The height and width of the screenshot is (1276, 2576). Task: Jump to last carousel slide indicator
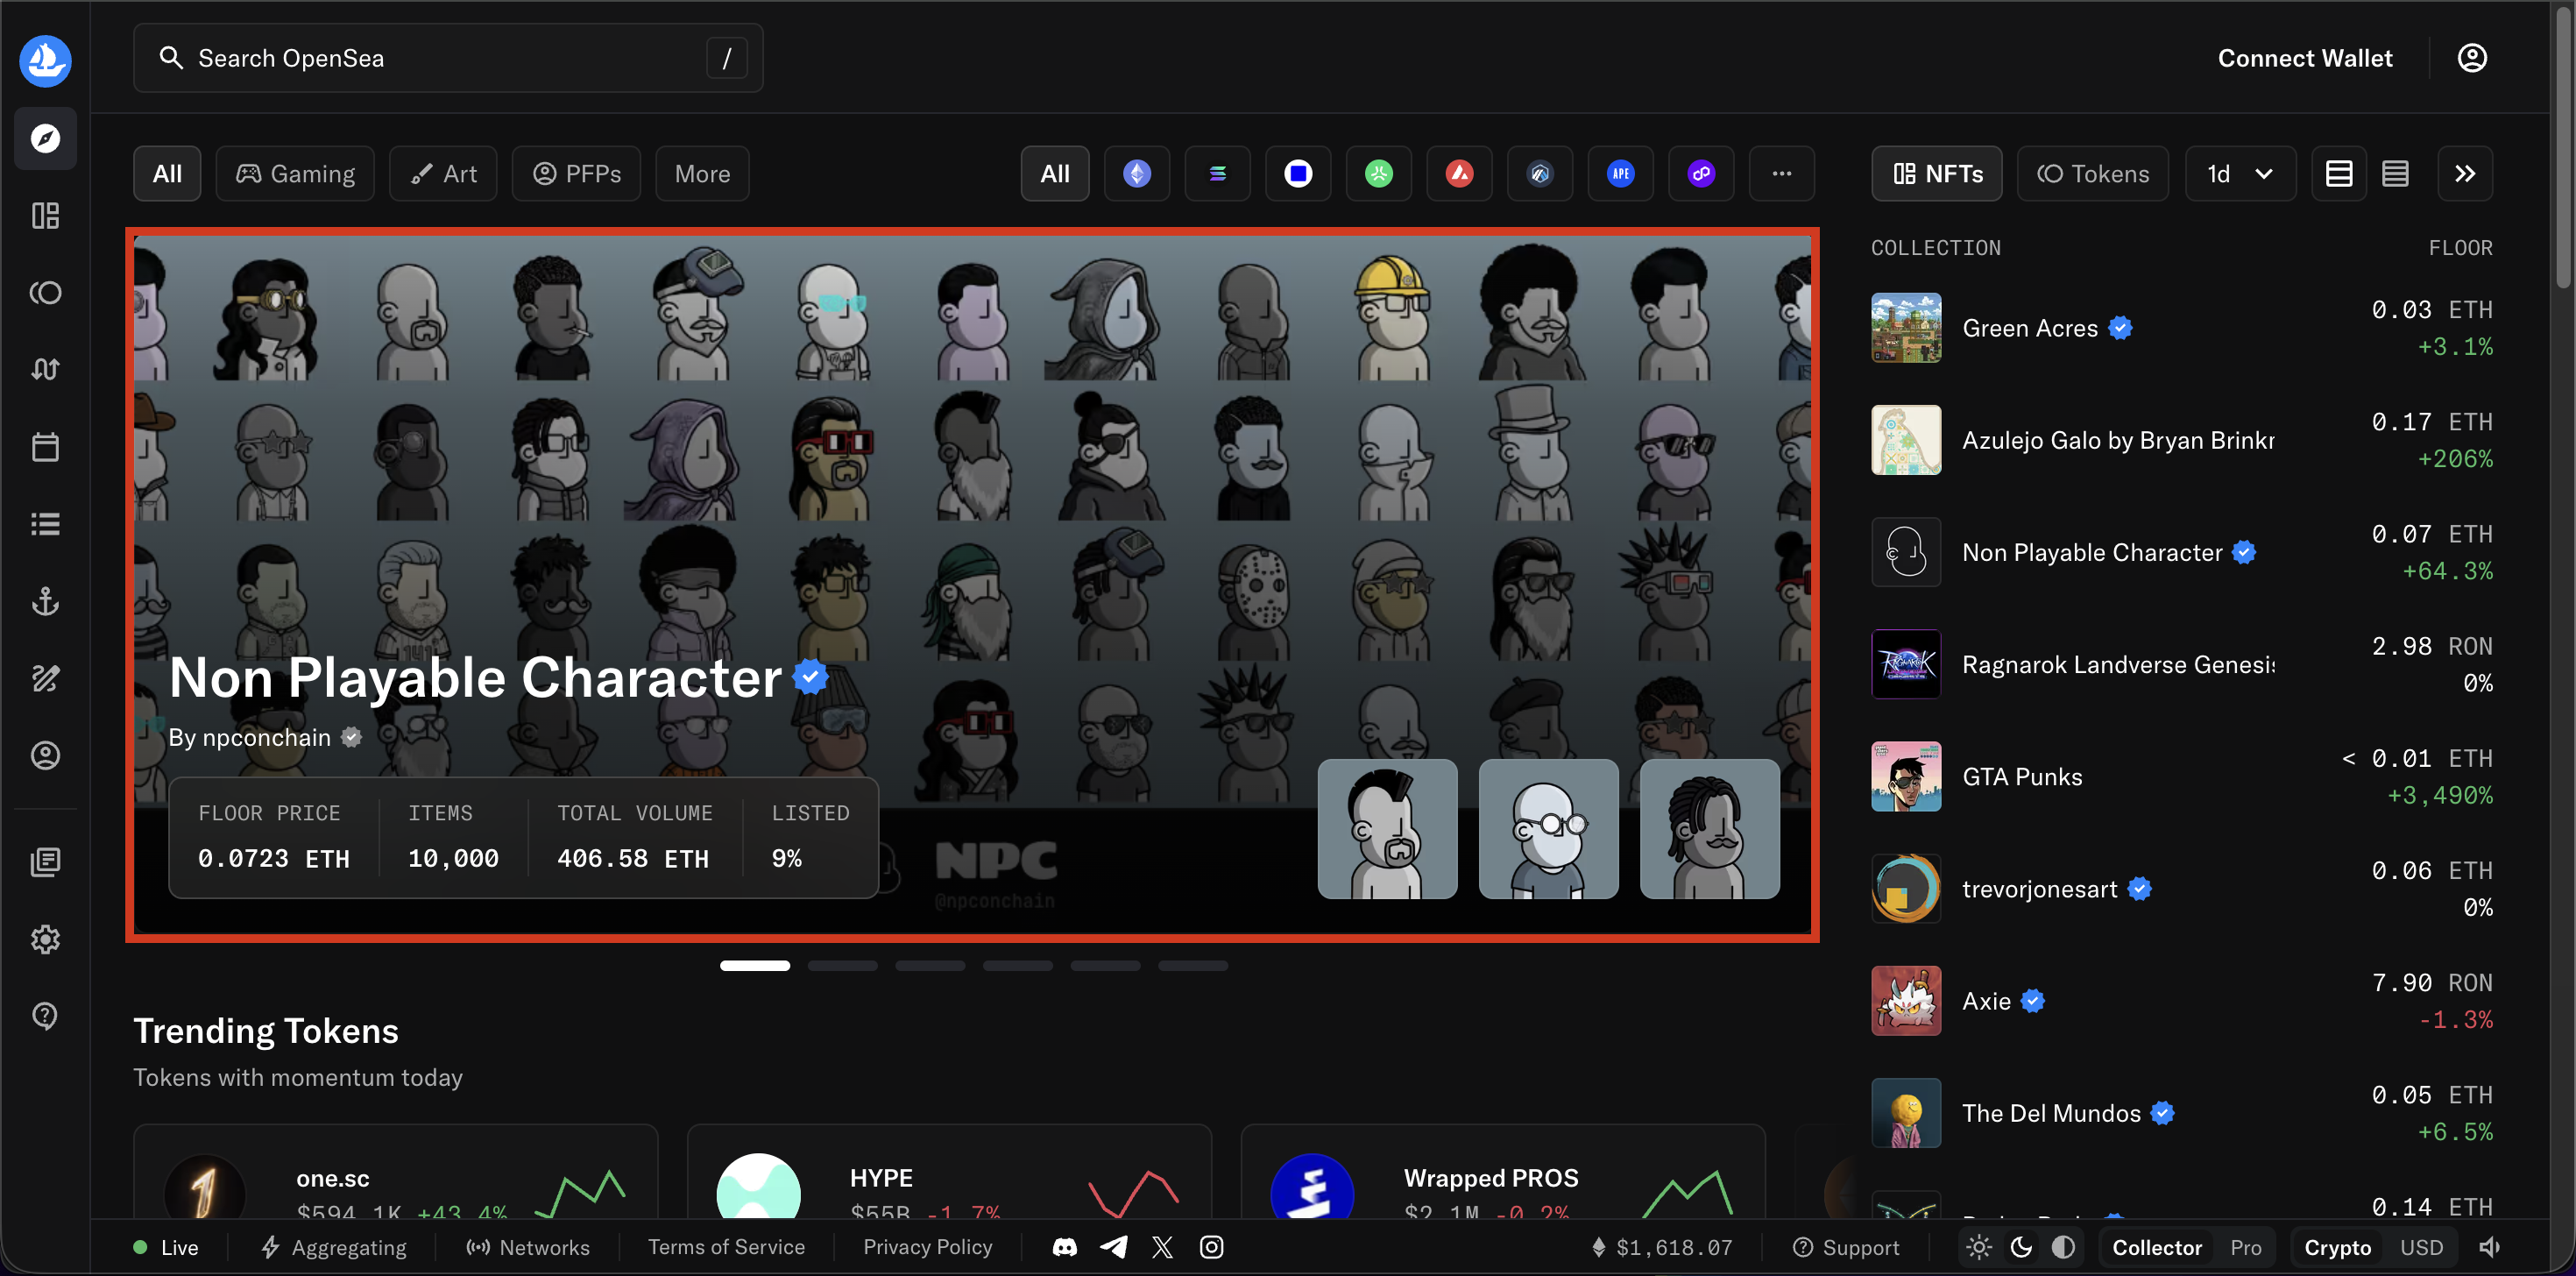1192,966
